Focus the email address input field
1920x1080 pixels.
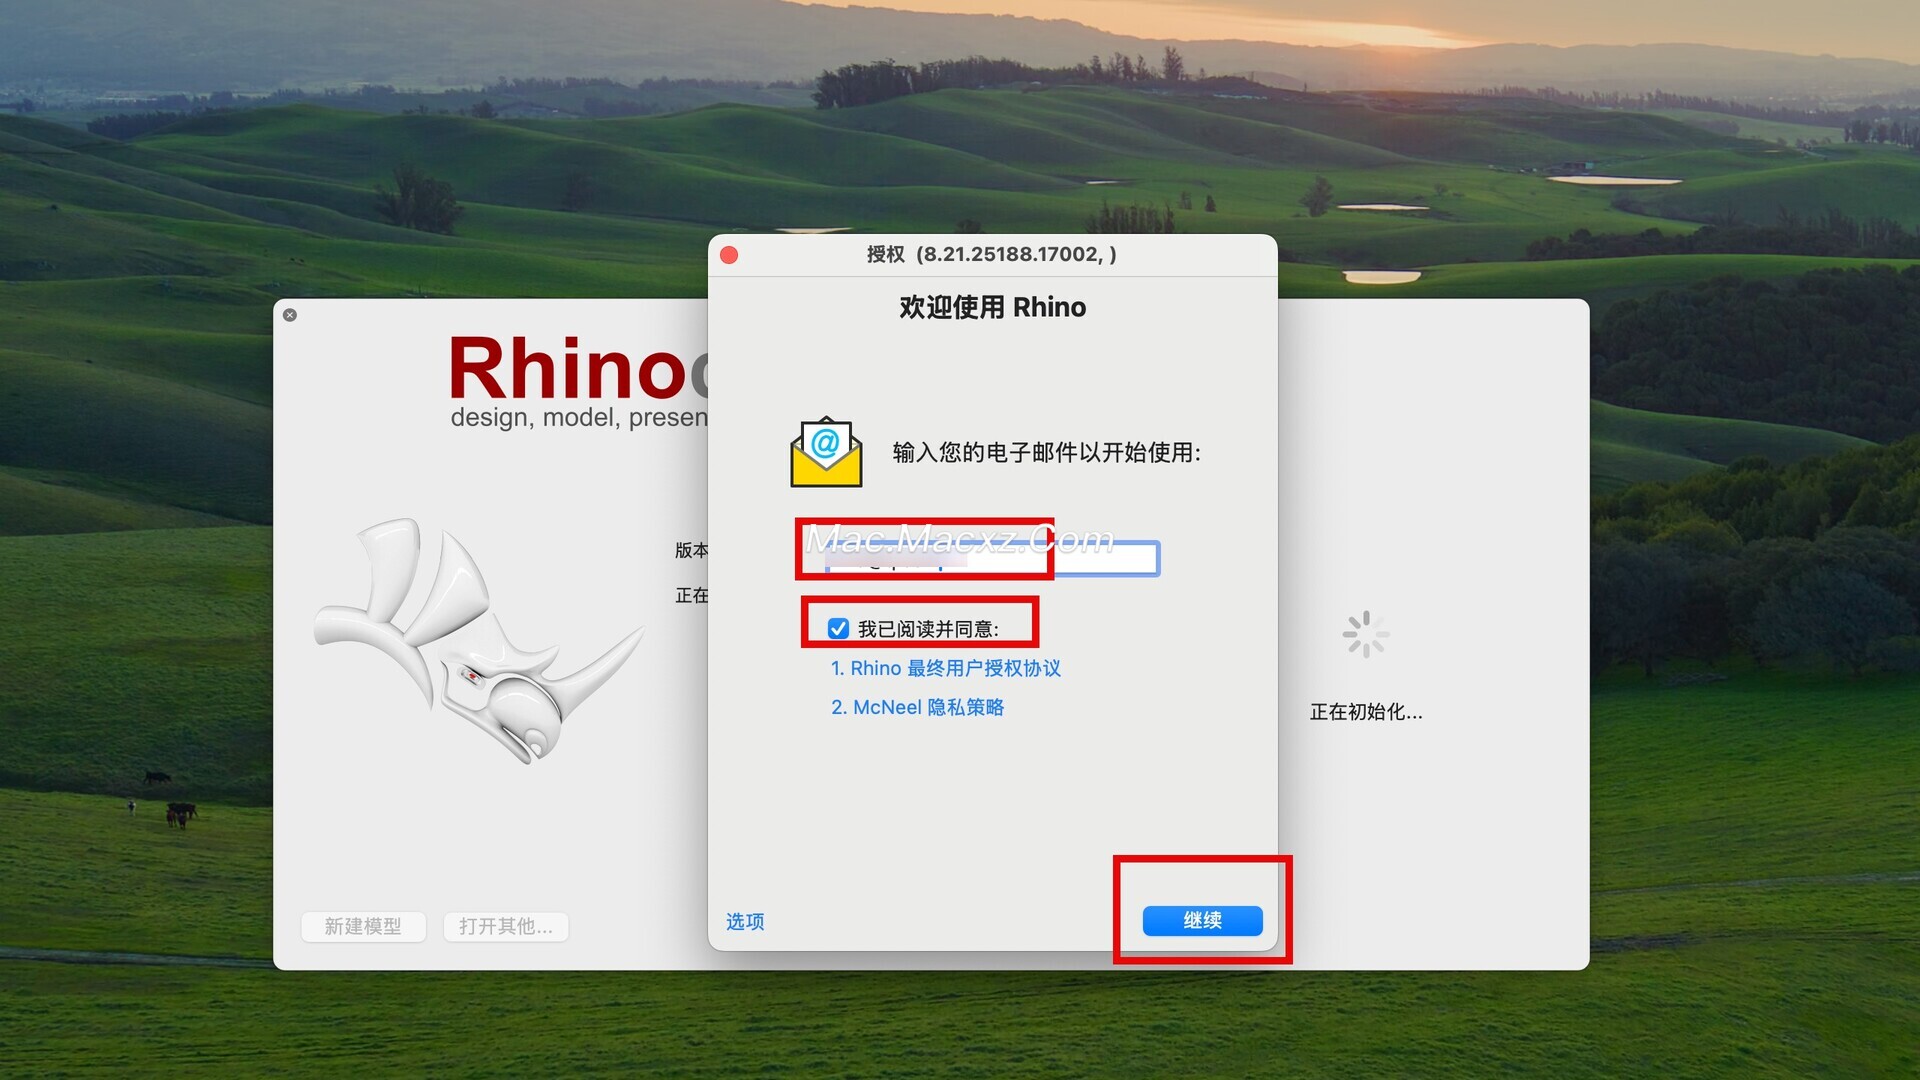tap(992, 558)
